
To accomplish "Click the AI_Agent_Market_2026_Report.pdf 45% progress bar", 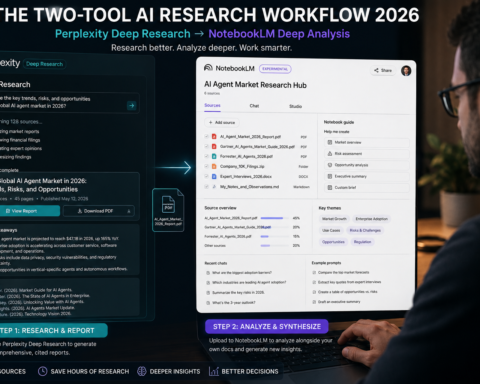I will (275, 218).
